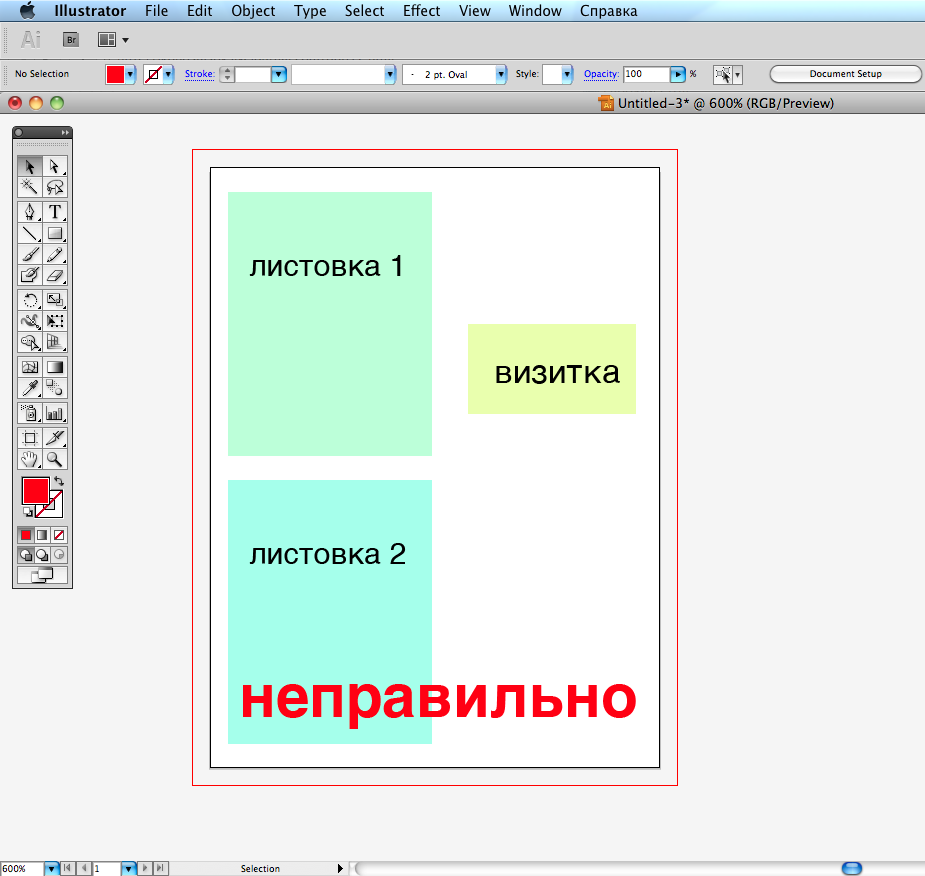This screenshot has width=925, height=876.
Task: Open the brush definition '2 pt. Oval' dropdown
Action: pos(501,74)
